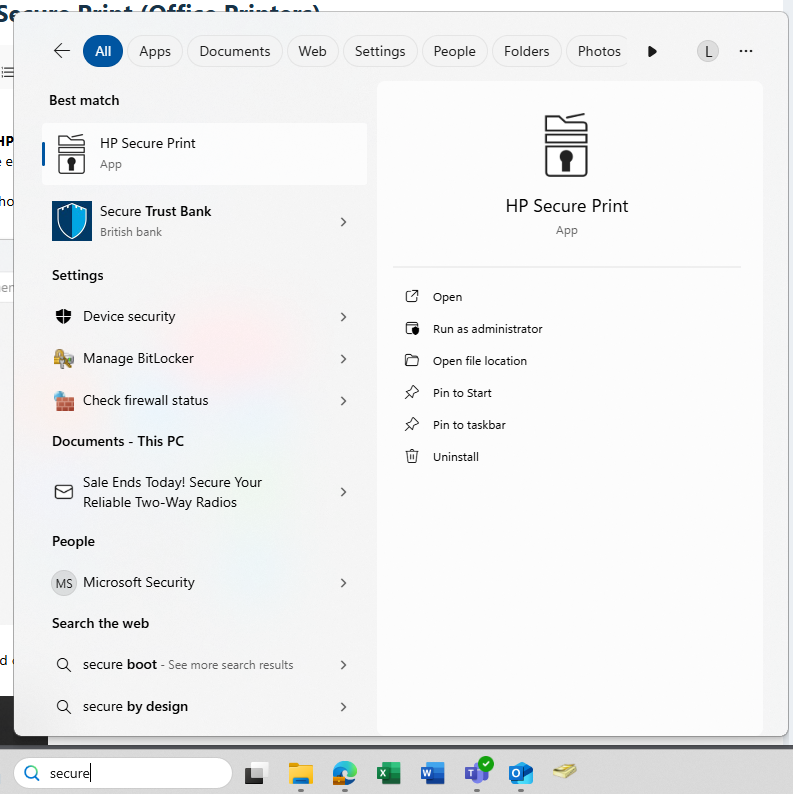Expand Check firewall status chevron
Screen dimensions: 793x794
[x=343, y=401]
